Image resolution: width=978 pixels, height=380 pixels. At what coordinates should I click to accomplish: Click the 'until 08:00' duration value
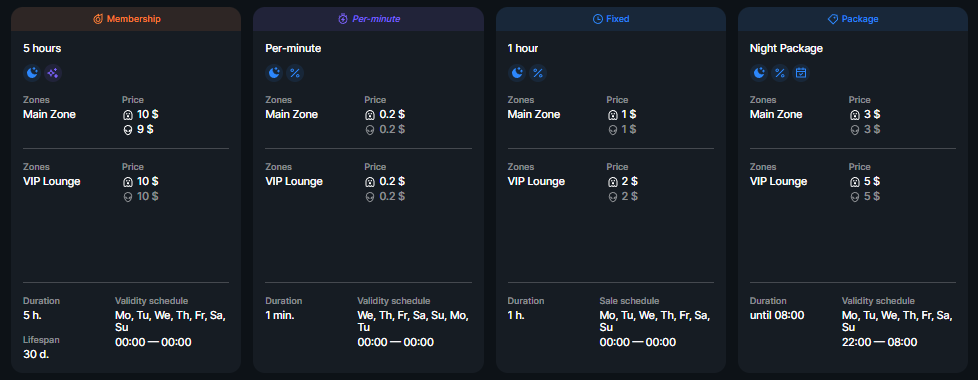click(777, 315)
